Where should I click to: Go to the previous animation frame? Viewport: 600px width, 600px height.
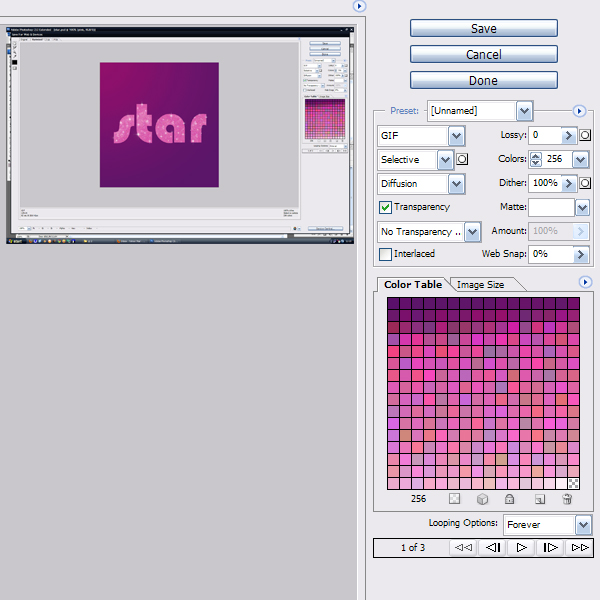(x=493, y=548)
